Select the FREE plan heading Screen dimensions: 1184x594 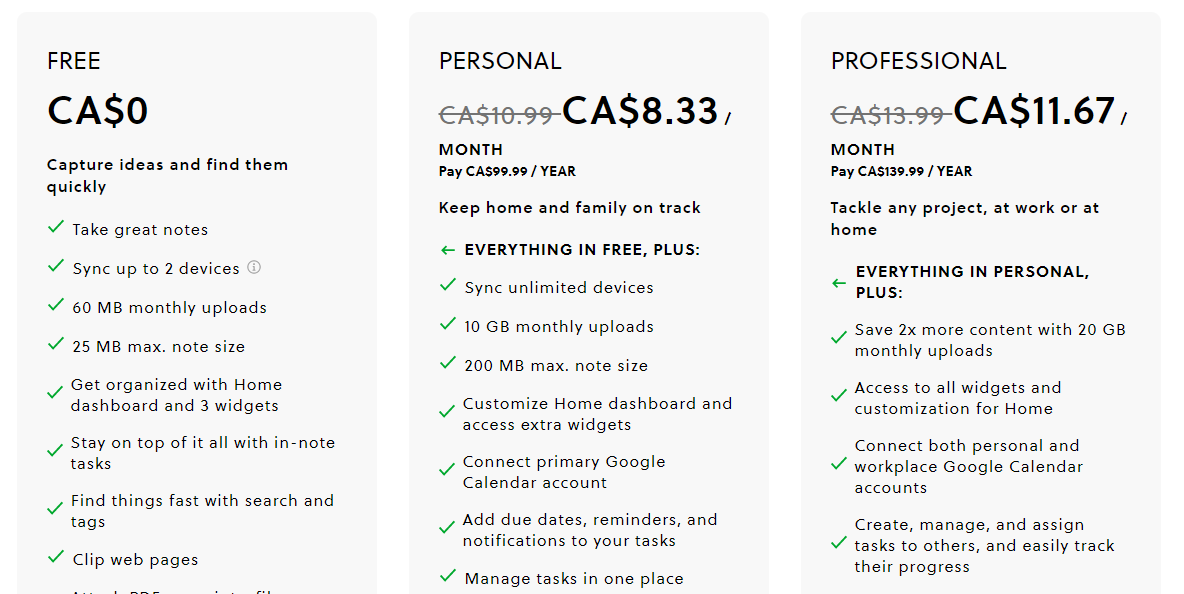click(x=74, y=61)
